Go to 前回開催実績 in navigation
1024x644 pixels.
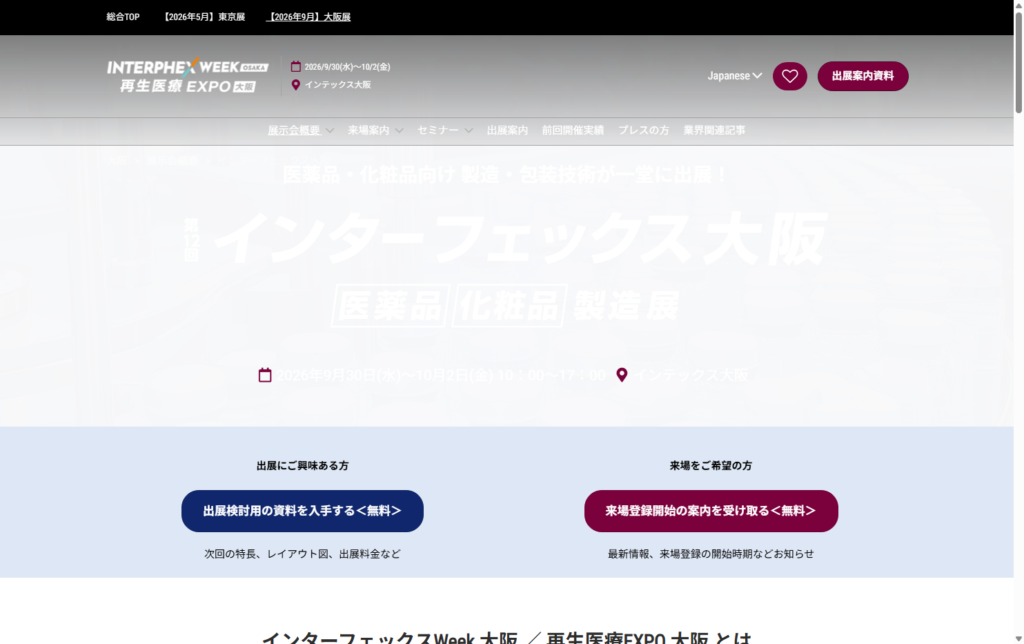(x=572, y=130)
